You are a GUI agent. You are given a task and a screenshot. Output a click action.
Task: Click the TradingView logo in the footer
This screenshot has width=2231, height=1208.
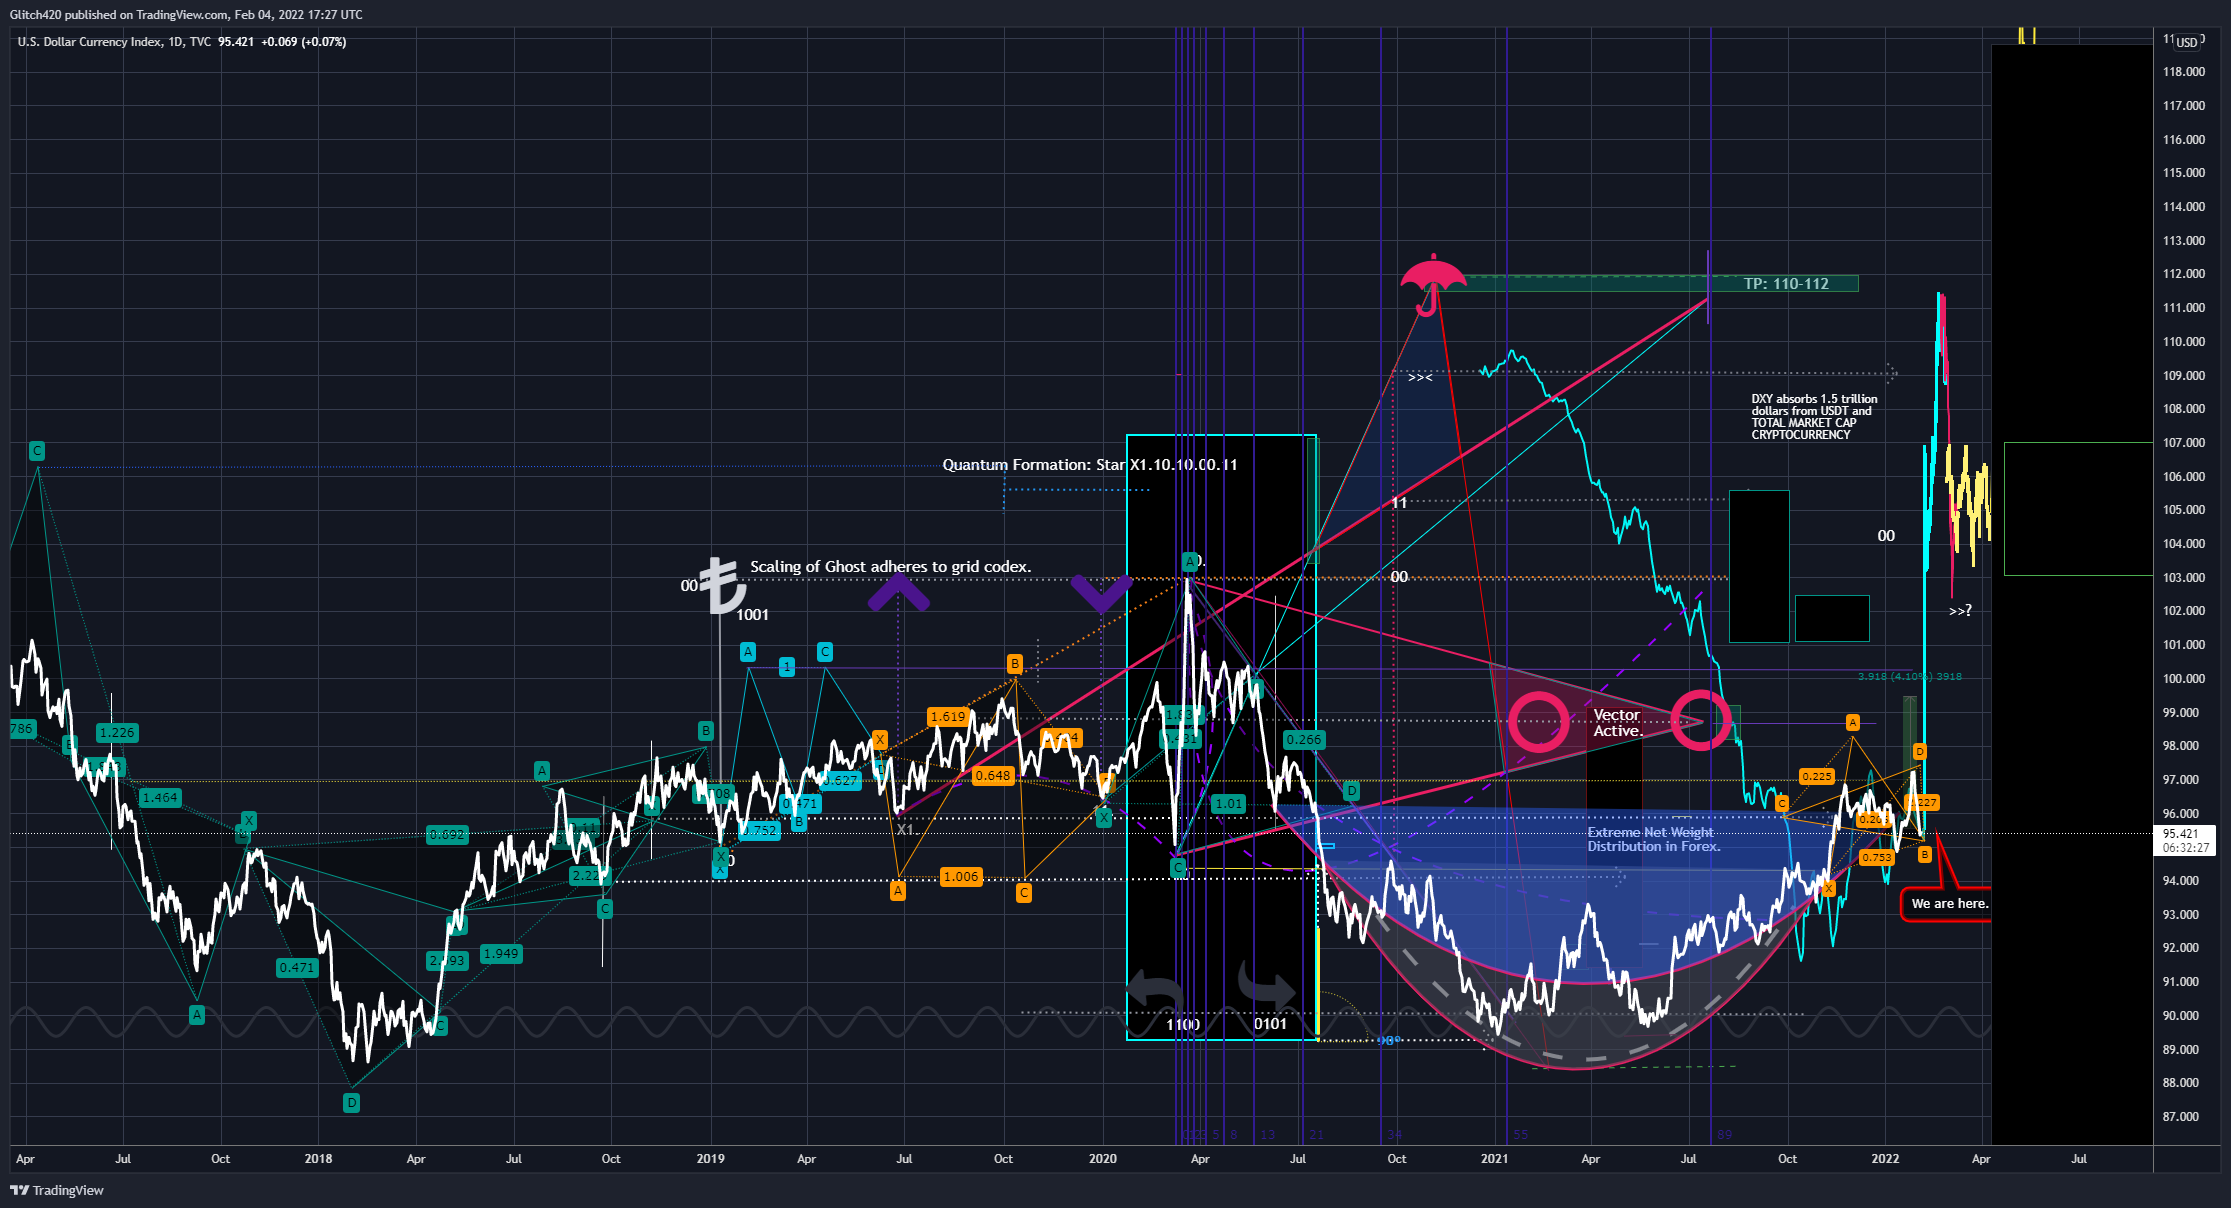57,1190
